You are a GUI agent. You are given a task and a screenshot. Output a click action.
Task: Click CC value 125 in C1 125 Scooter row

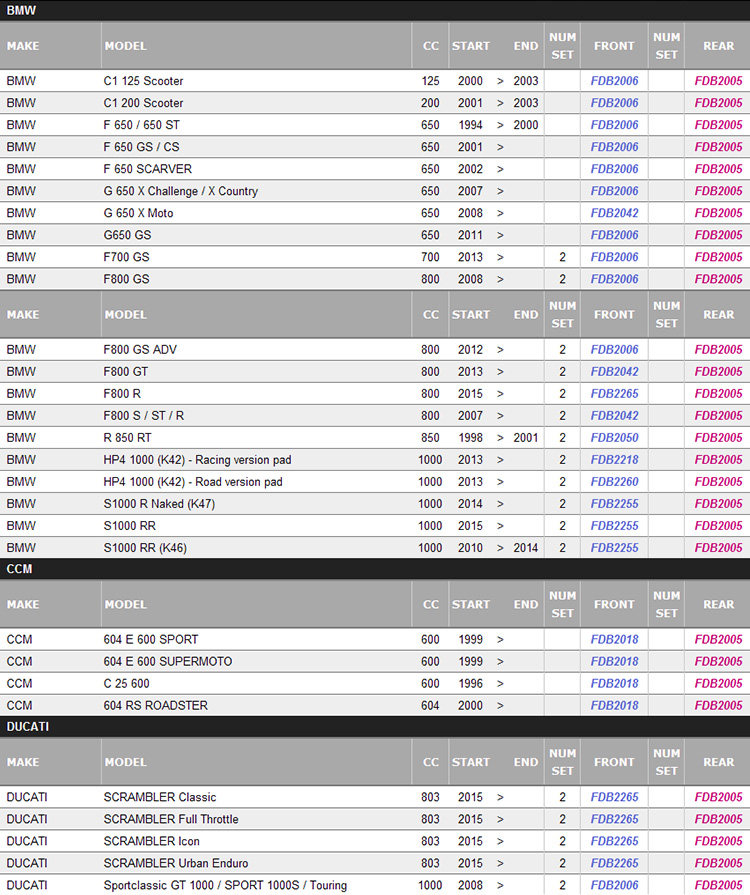click(430, 81)
